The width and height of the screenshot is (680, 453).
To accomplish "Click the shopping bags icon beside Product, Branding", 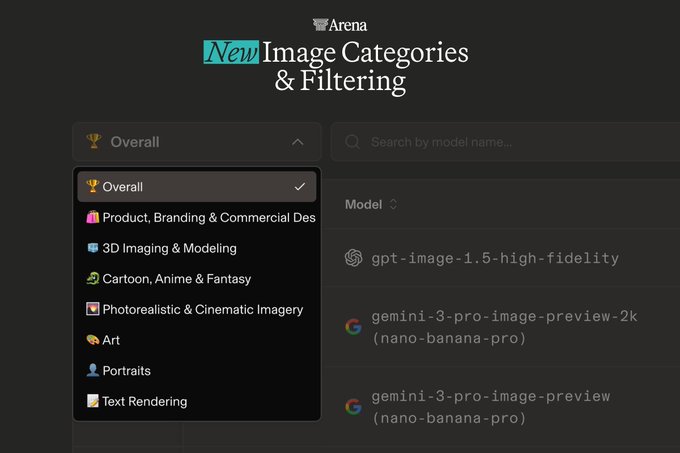I will (x=92, y=217).
